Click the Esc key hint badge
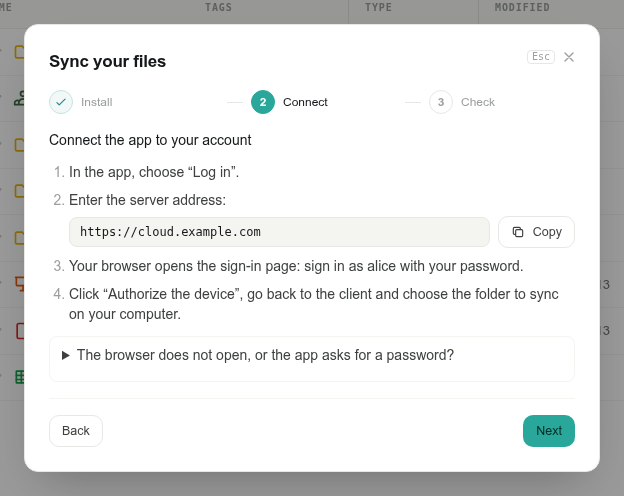The width and height of the screenshot is (624, 496). [x=541, y=57]
